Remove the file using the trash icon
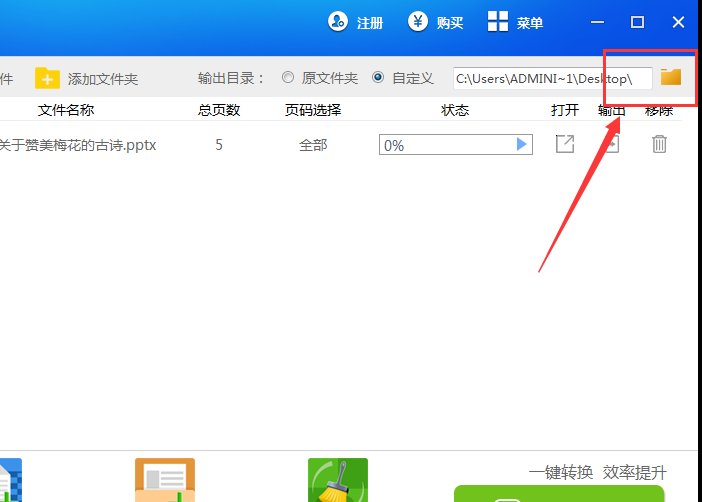This screenshot has height=502, width=702. (659, 144)
